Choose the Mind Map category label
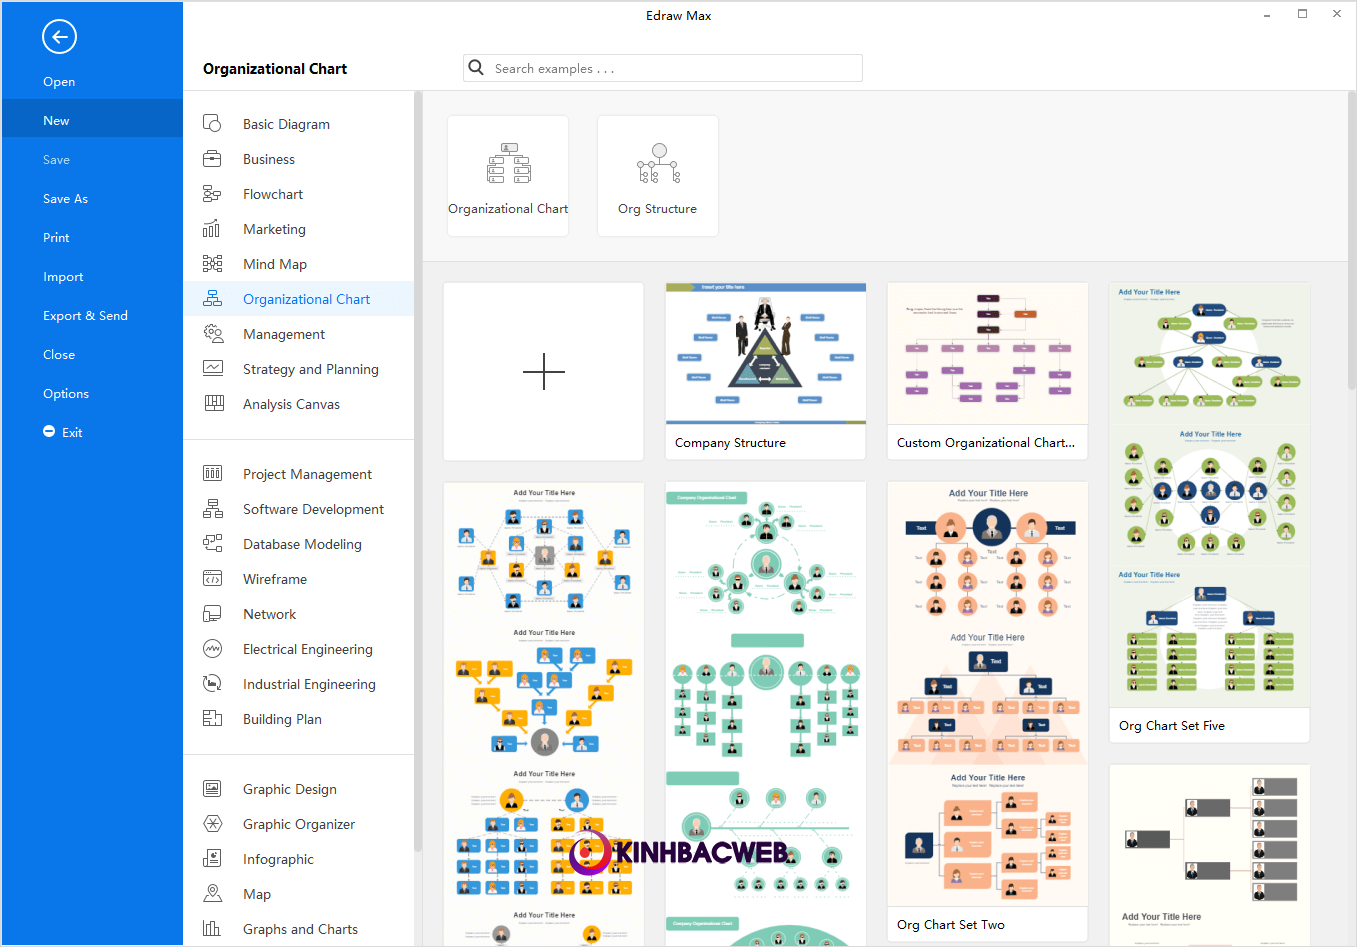 pos(275,264)
